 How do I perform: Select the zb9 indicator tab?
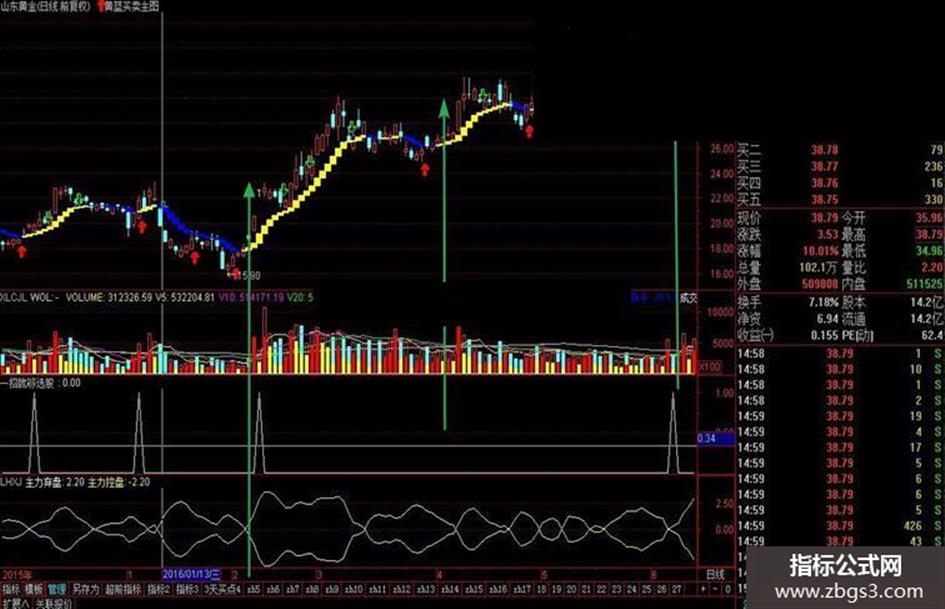(332, 589)
